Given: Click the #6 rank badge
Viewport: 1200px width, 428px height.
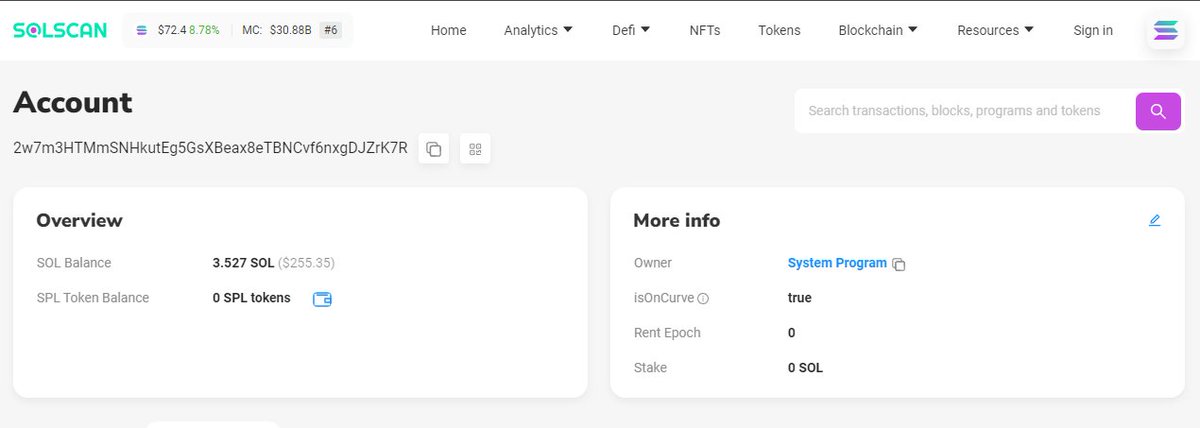Looking at the screenshot, I should pyautogui.click(x=330, y=31).
